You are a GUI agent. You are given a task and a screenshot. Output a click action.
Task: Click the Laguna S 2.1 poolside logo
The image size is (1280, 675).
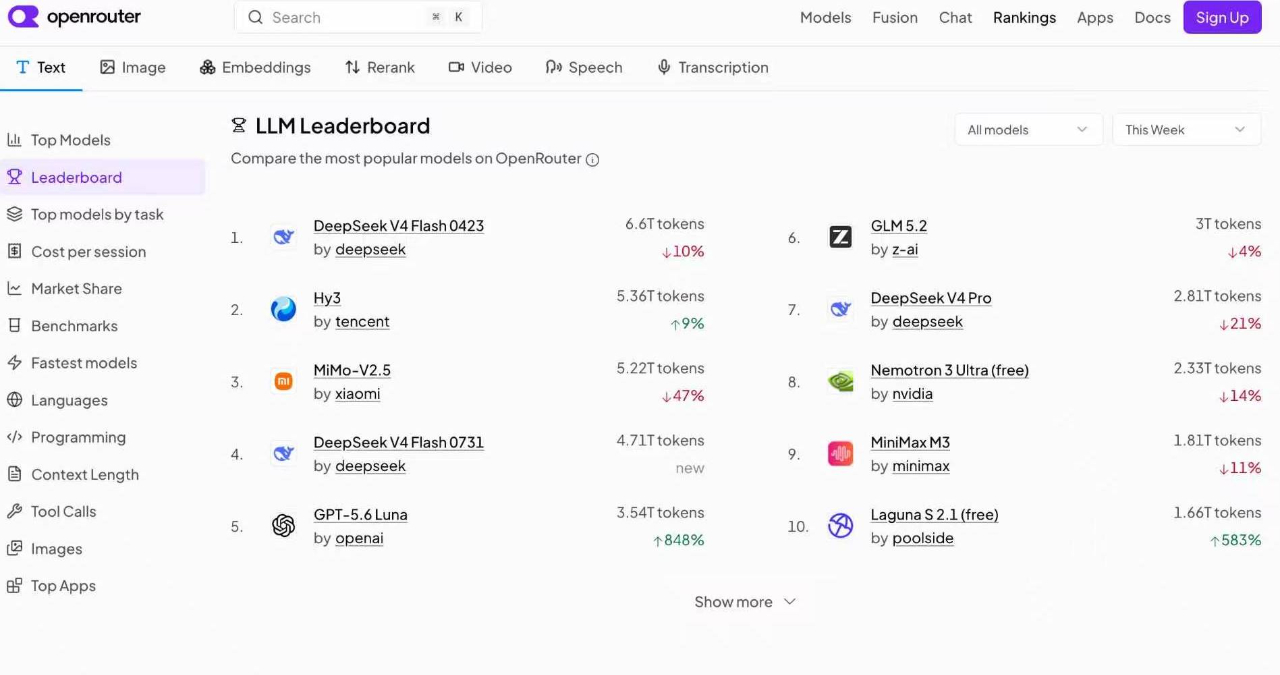tap(841, 526)
